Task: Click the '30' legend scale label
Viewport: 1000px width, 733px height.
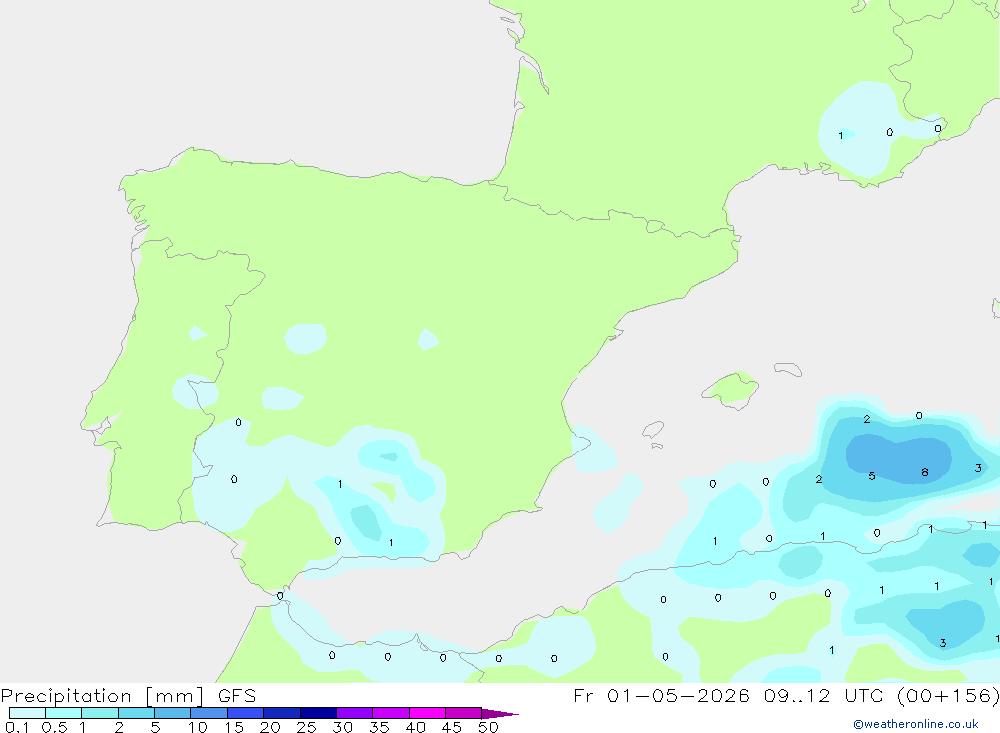Action: click(x=342, y=727)
